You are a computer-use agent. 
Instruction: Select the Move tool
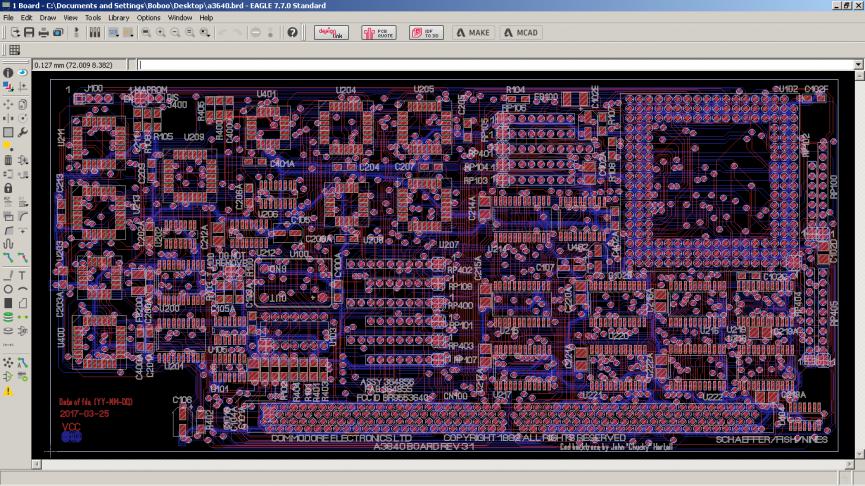click(8, 104)
